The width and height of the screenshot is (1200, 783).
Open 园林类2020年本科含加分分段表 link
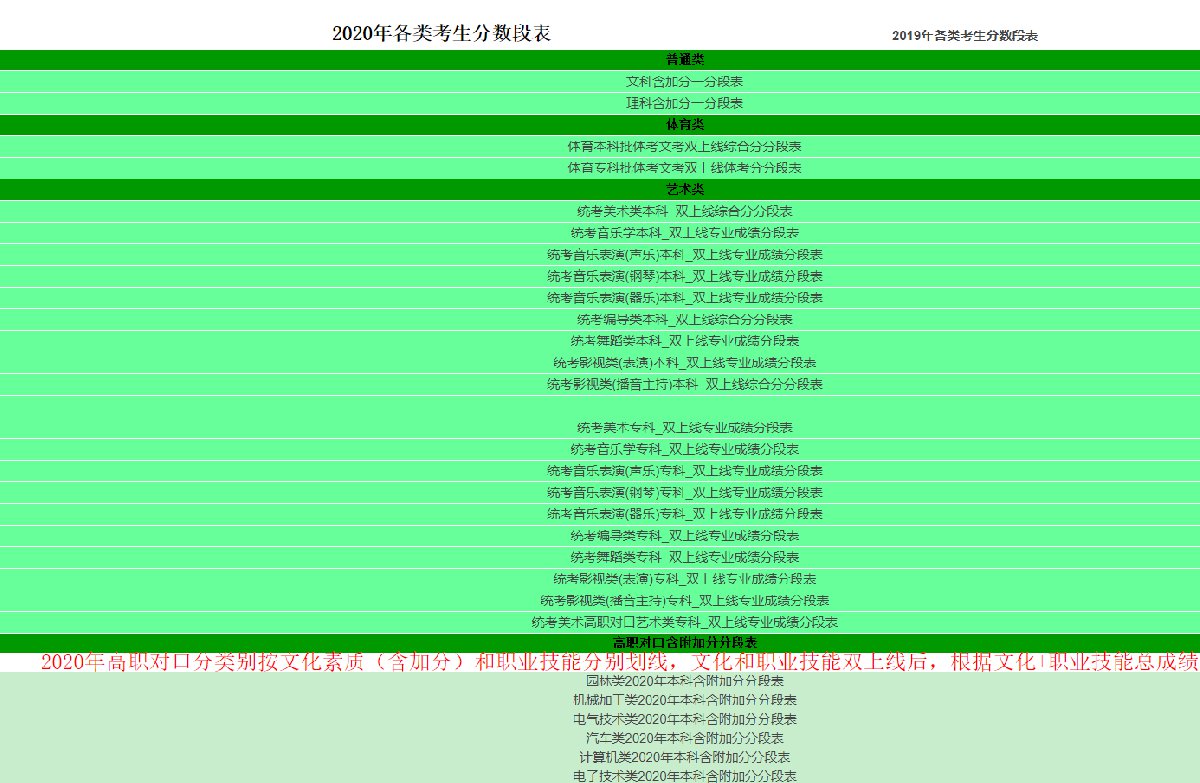pyautogui.click(x=684, y=681)
